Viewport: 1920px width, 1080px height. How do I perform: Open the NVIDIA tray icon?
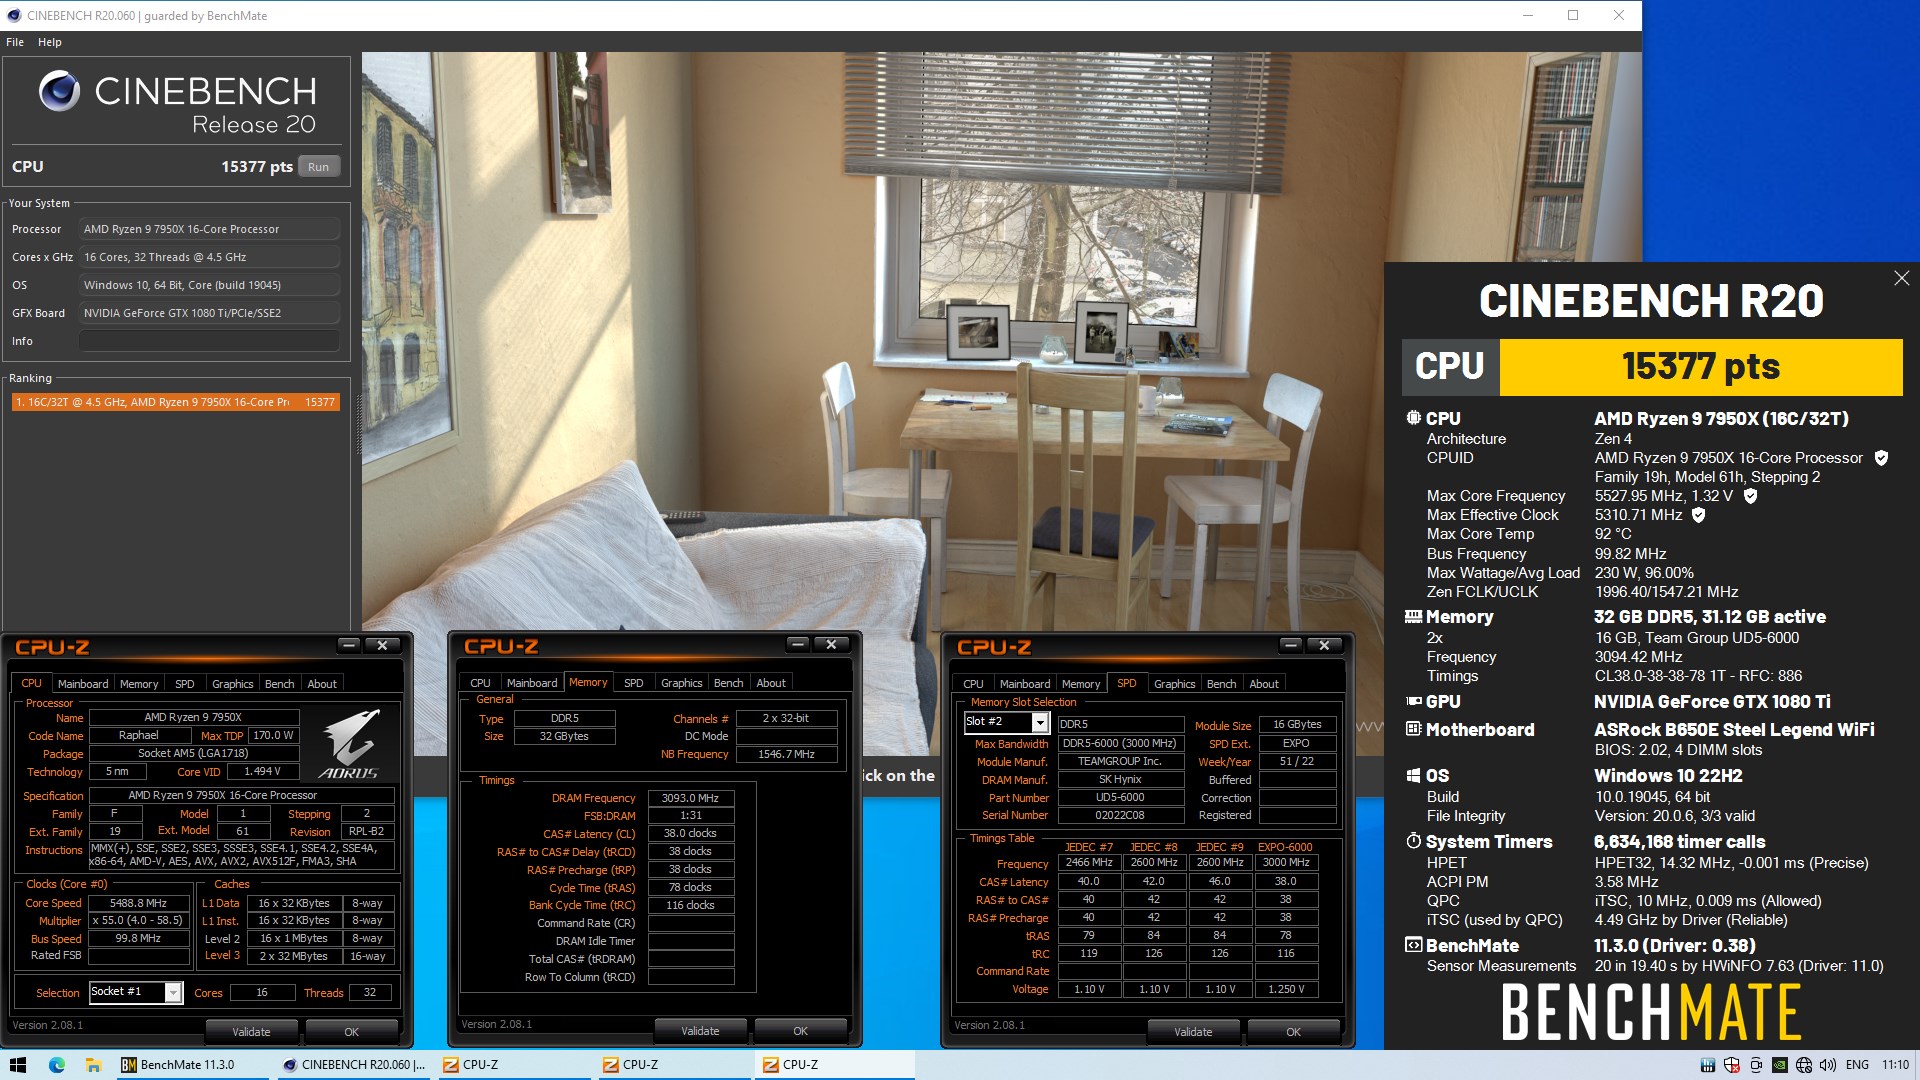(1780, 1065)
